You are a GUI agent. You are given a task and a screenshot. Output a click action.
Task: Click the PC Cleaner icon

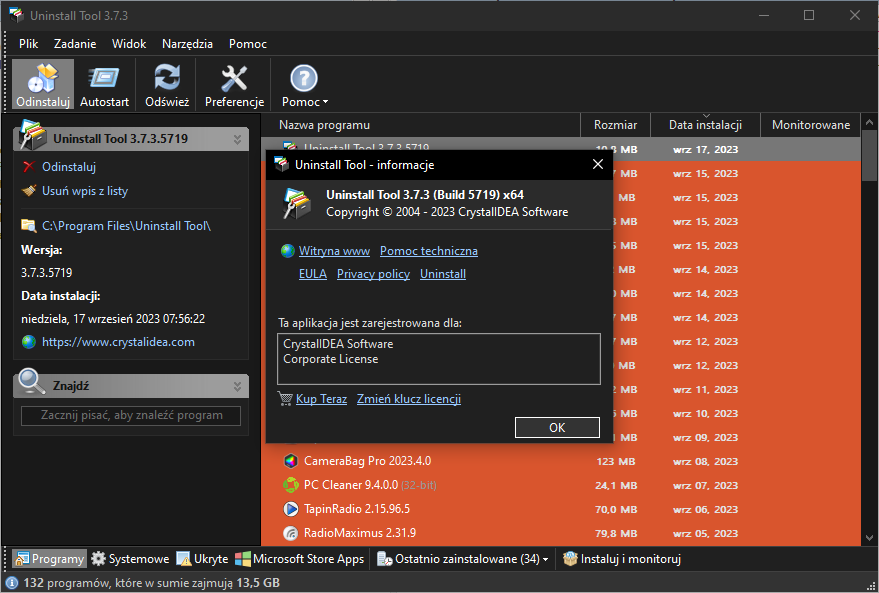click(x=290, y=485)
